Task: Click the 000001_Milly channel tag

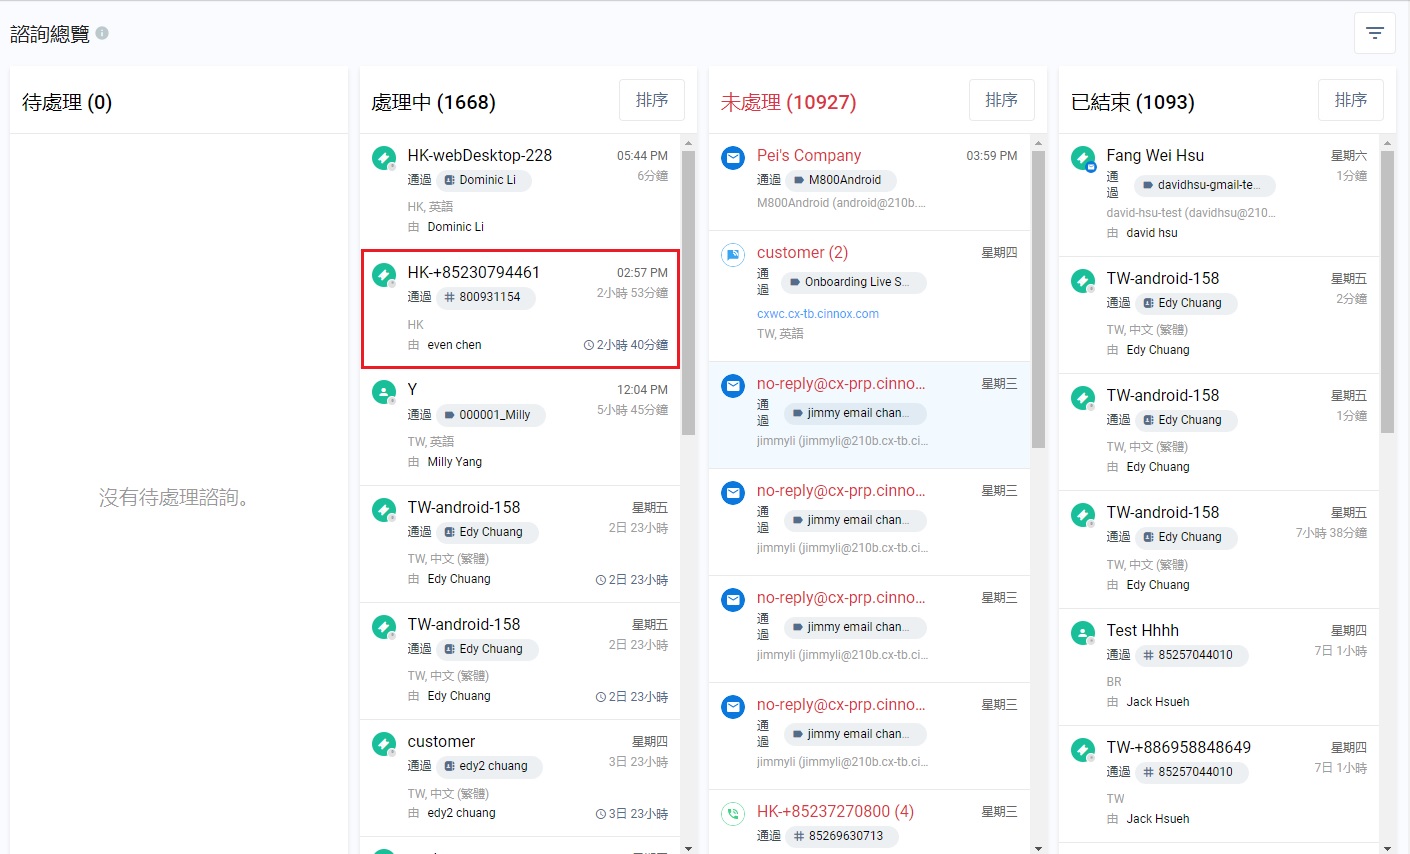Action: point(491,415)
